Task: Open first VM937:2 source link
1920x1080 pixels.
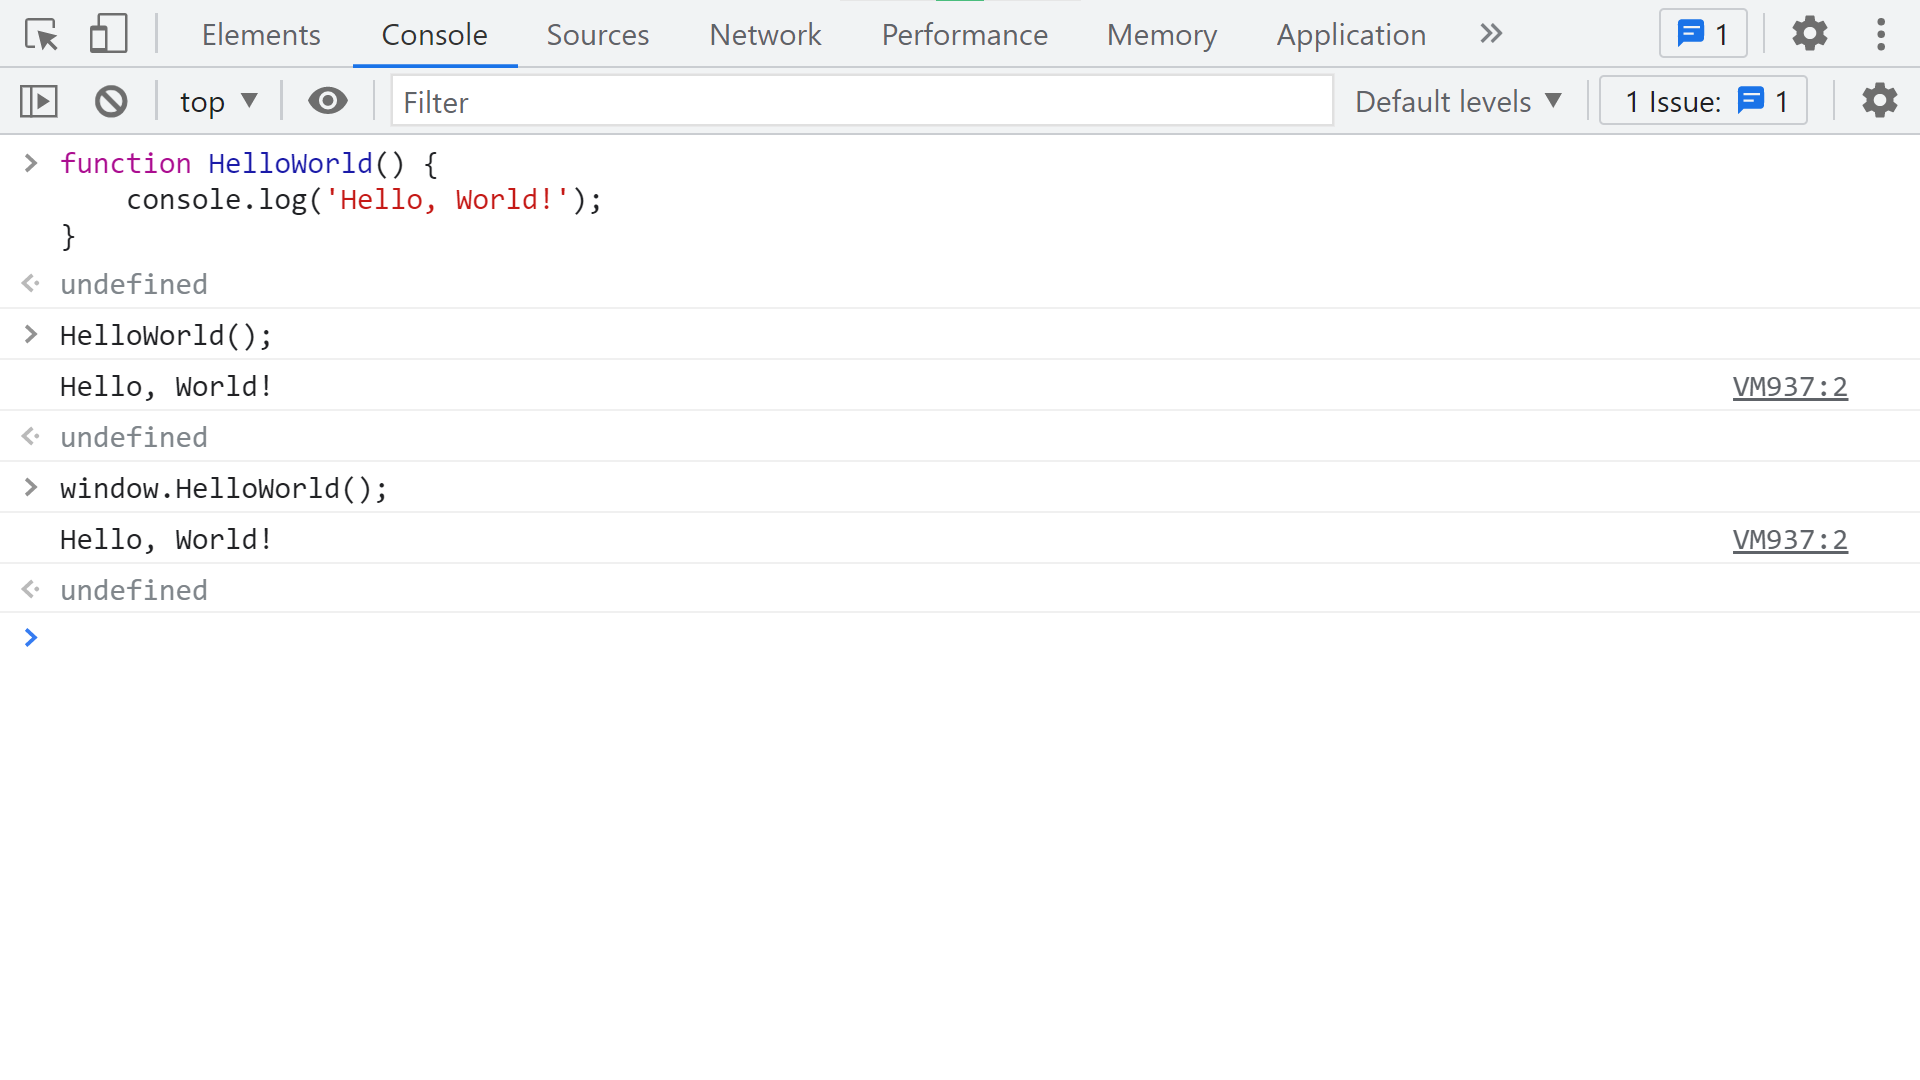Action: click(x=1789, y=387)
